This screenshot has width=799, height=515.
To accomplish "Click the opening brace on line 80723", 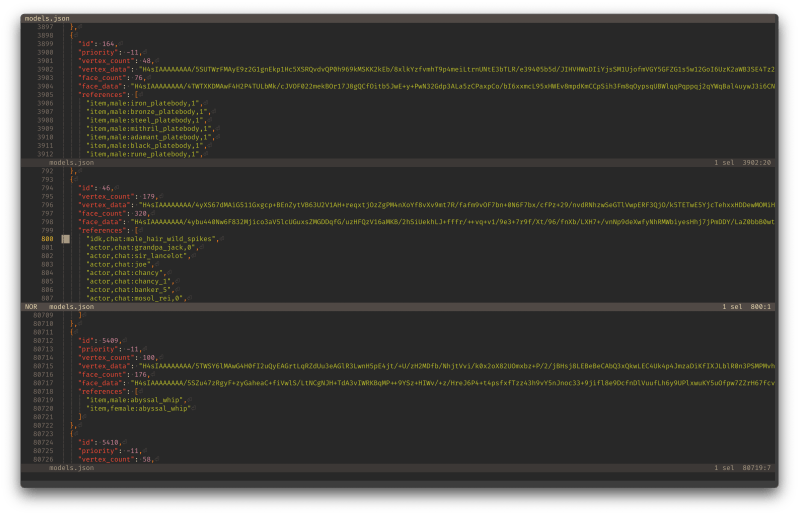I will point(72,434).
